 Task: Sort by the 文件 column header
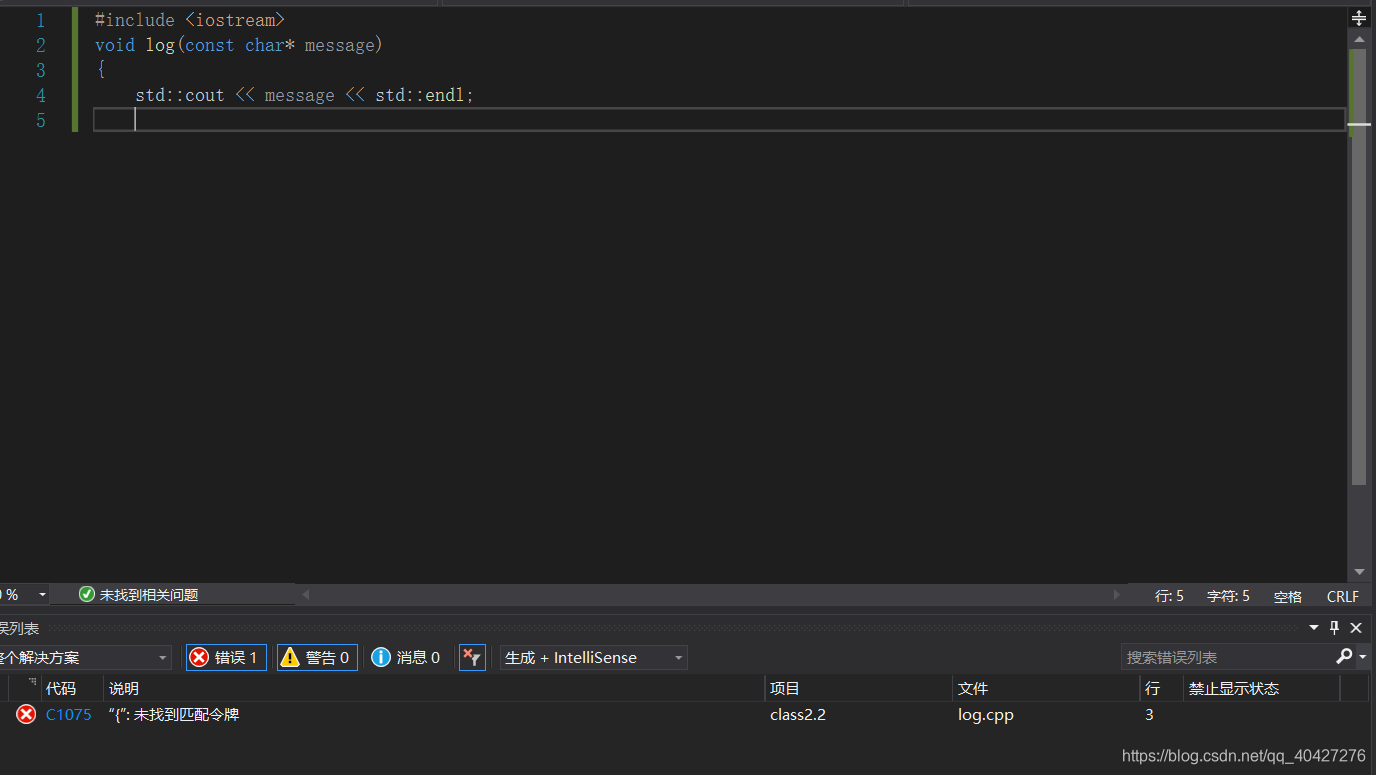(1046, 688)
